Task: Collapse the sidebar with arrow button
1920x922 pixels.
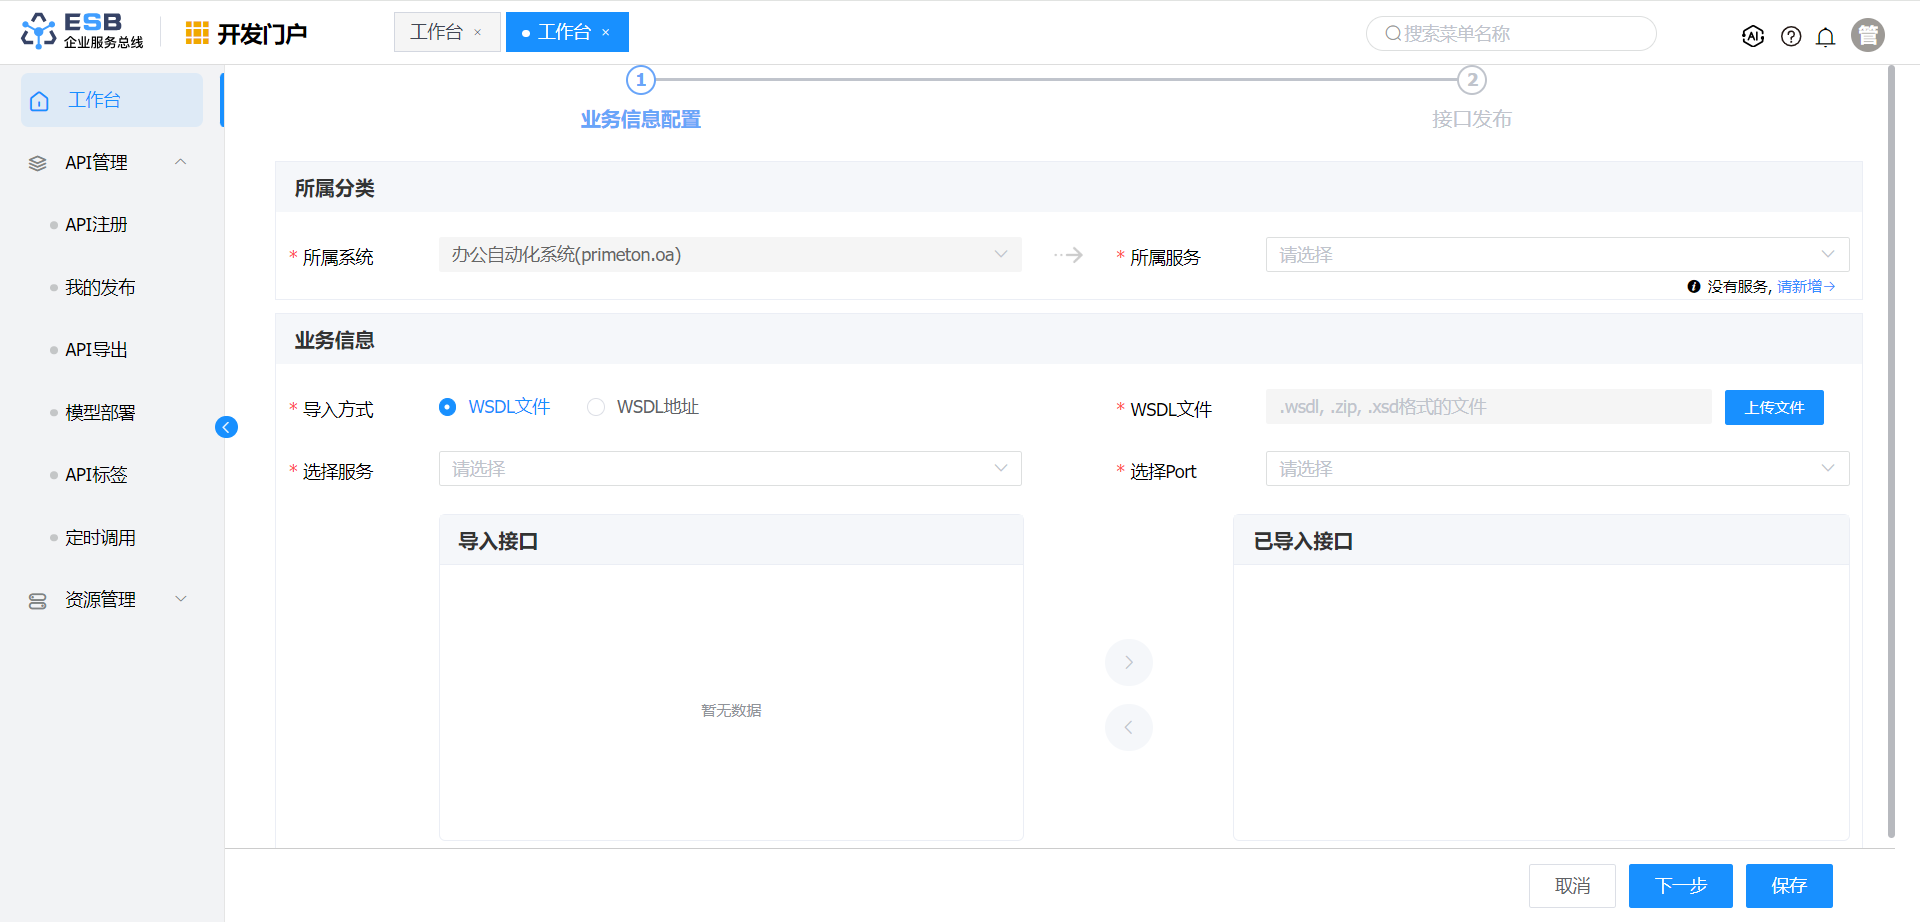Action: pos(227,428)
